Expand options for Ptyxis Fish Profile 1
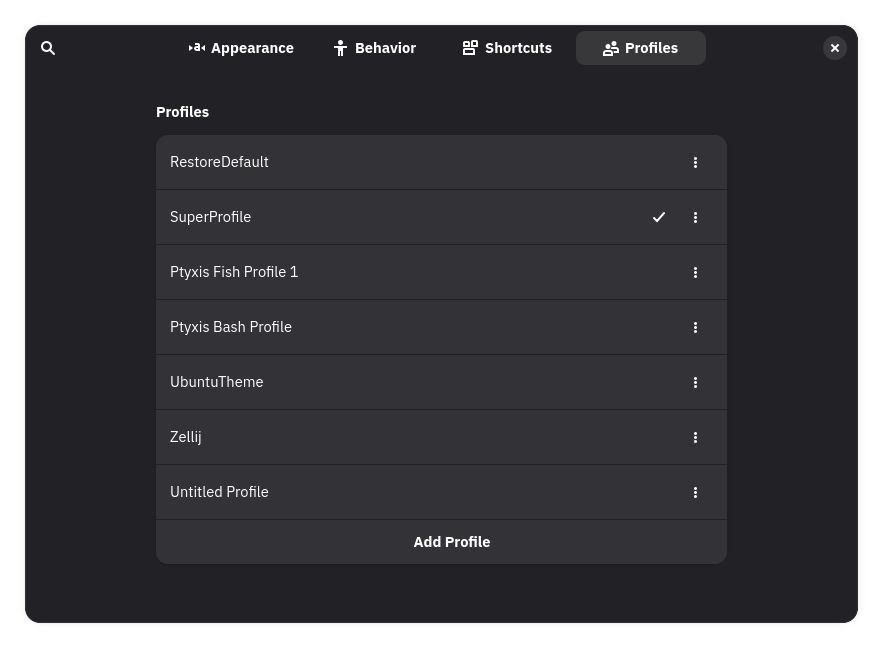This screenshot has width=883, height=648. tap(695, 272)
